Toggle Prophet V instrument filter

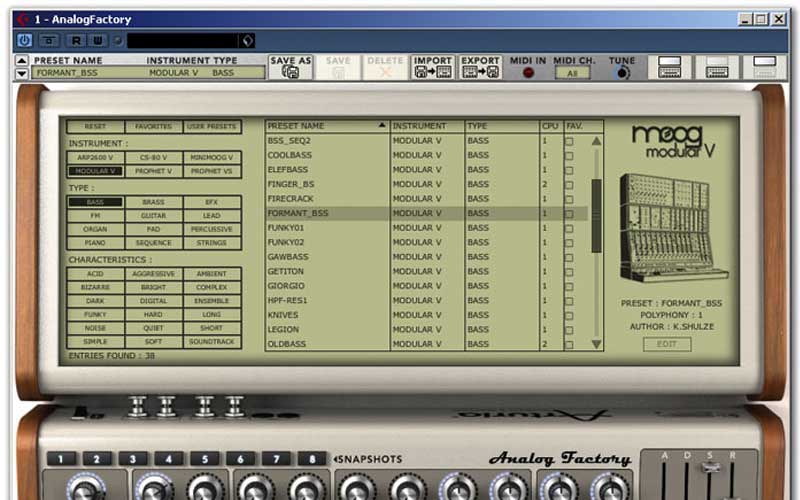tap(154, 171)
